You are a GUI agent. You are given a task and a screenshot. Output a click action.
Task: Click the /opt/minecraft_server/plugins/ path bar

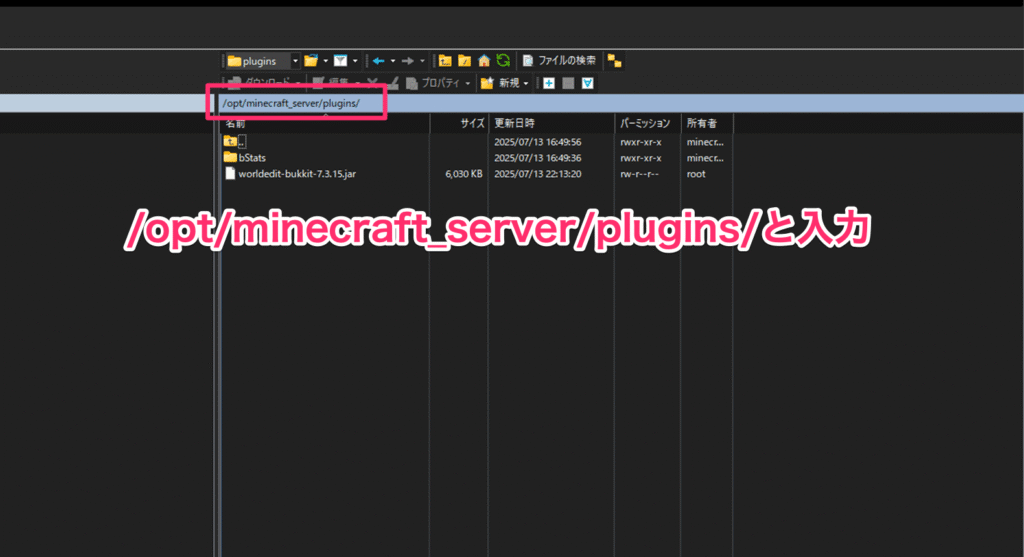point(620,103)
